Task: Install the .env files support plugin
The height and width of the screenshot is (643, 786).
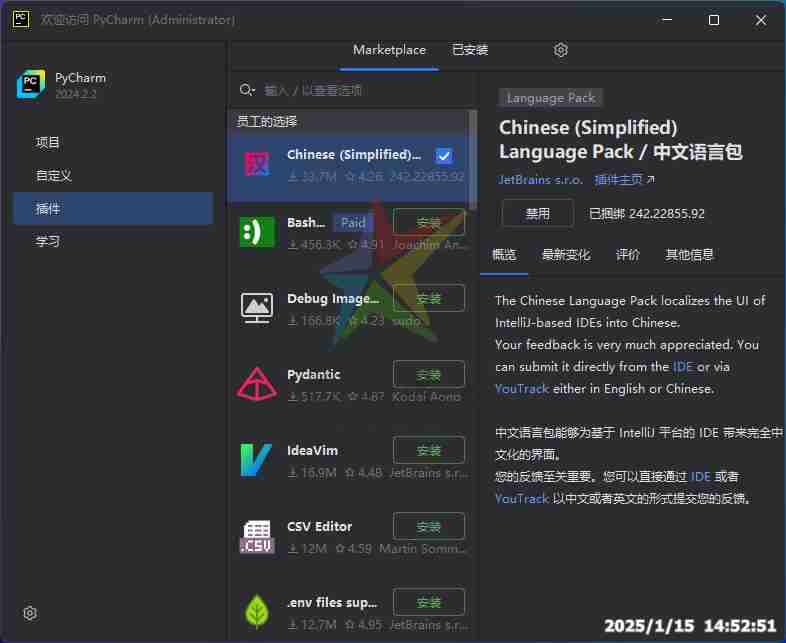Action: [429, 602]
